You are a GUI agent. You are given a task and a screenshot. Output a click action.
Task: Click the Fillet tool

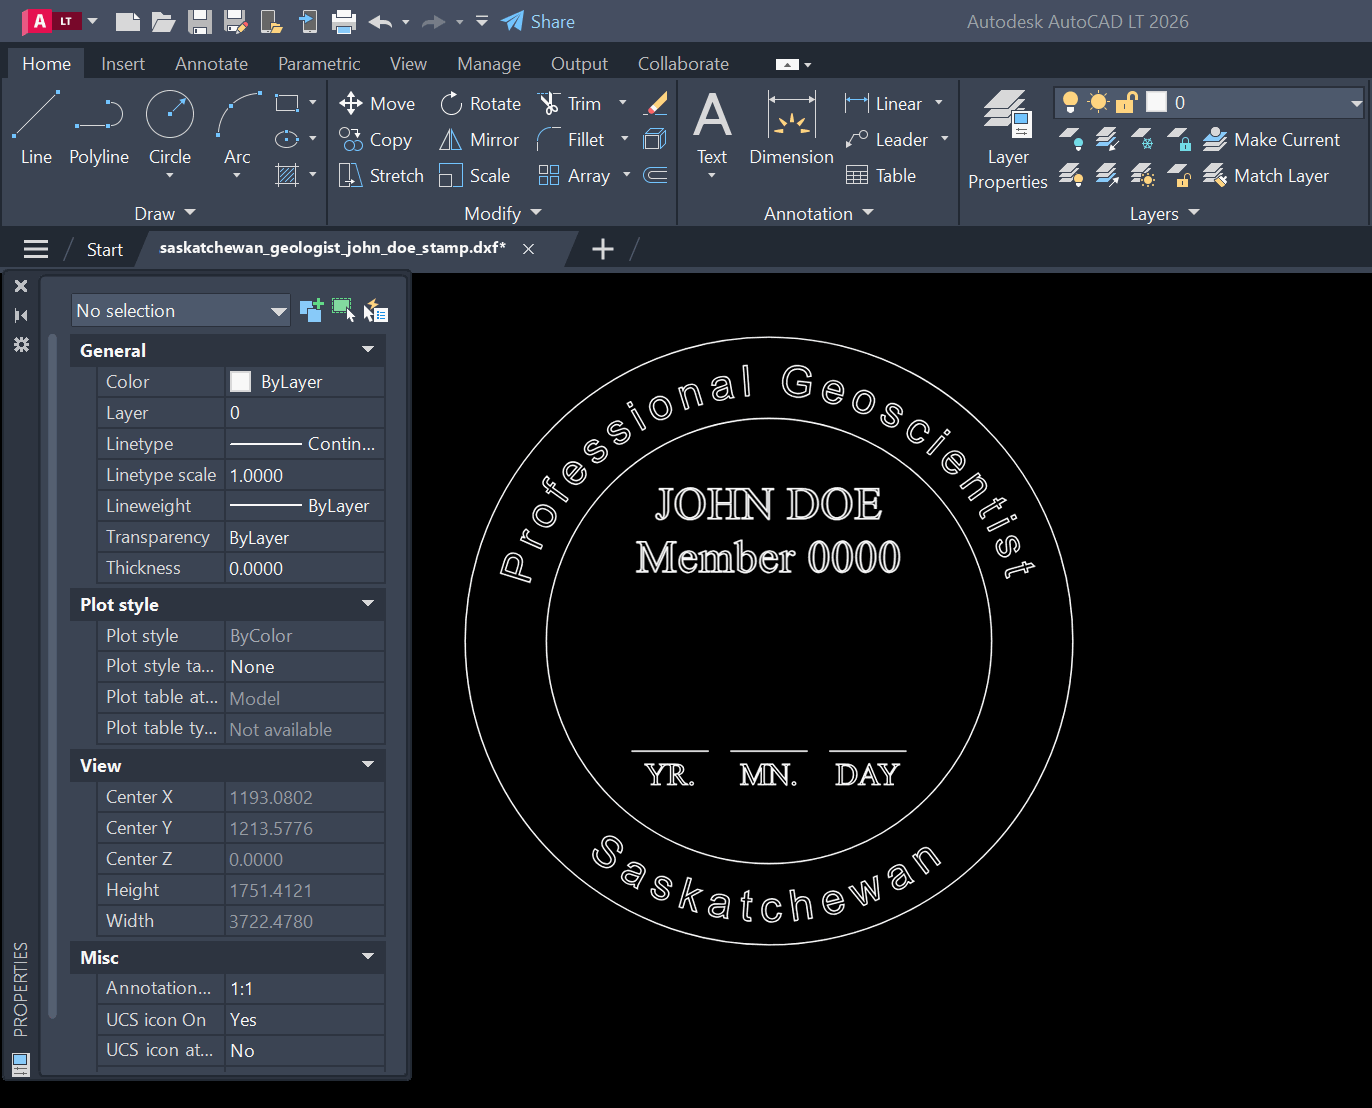[571, 140]
